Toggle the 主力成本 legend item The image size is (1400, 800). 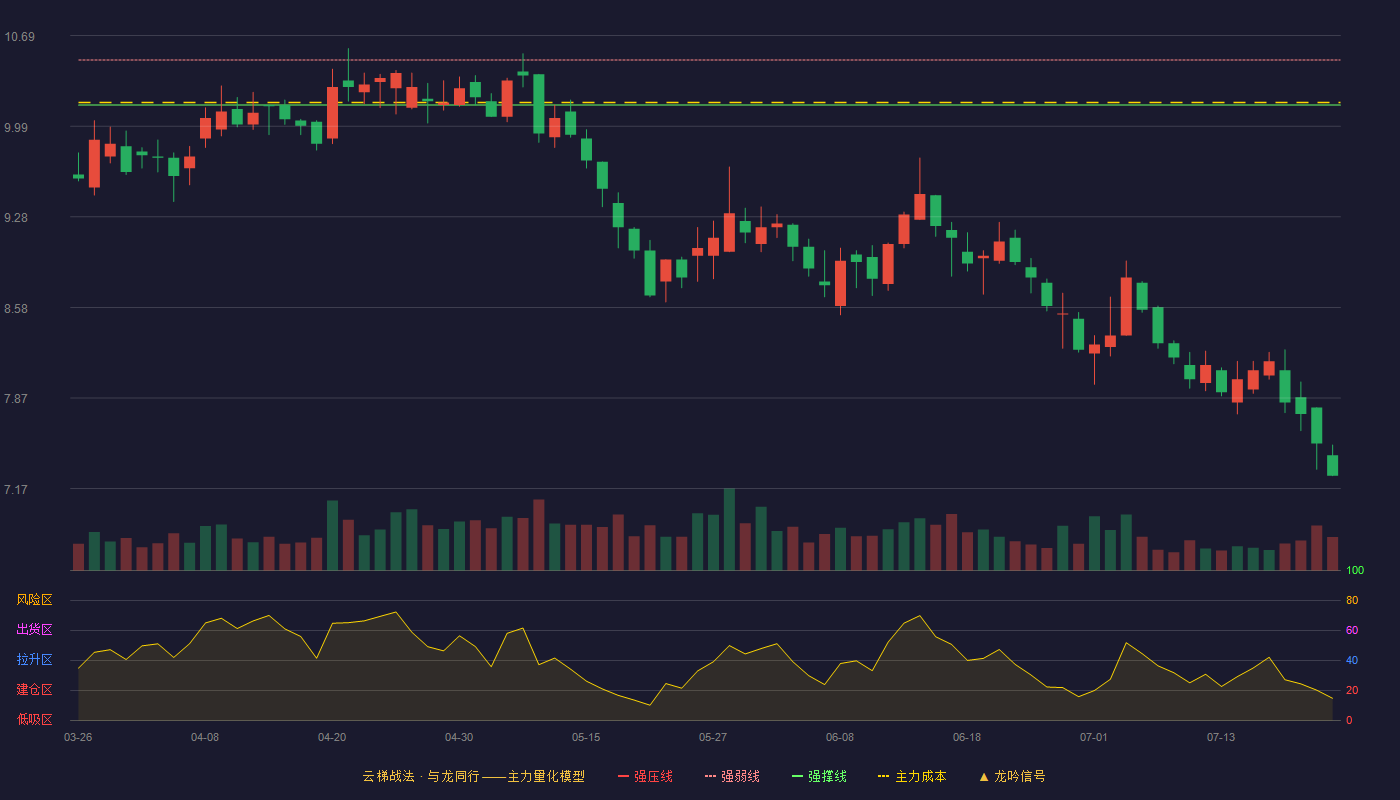(912, 776)
